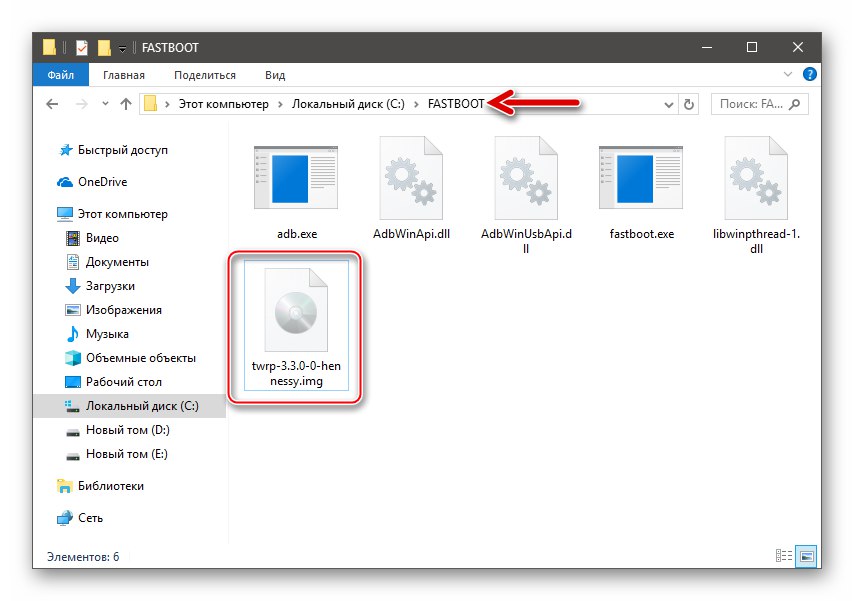
Task: Click the AdbWinApi.dll file name label
Action: pos(411,234)
